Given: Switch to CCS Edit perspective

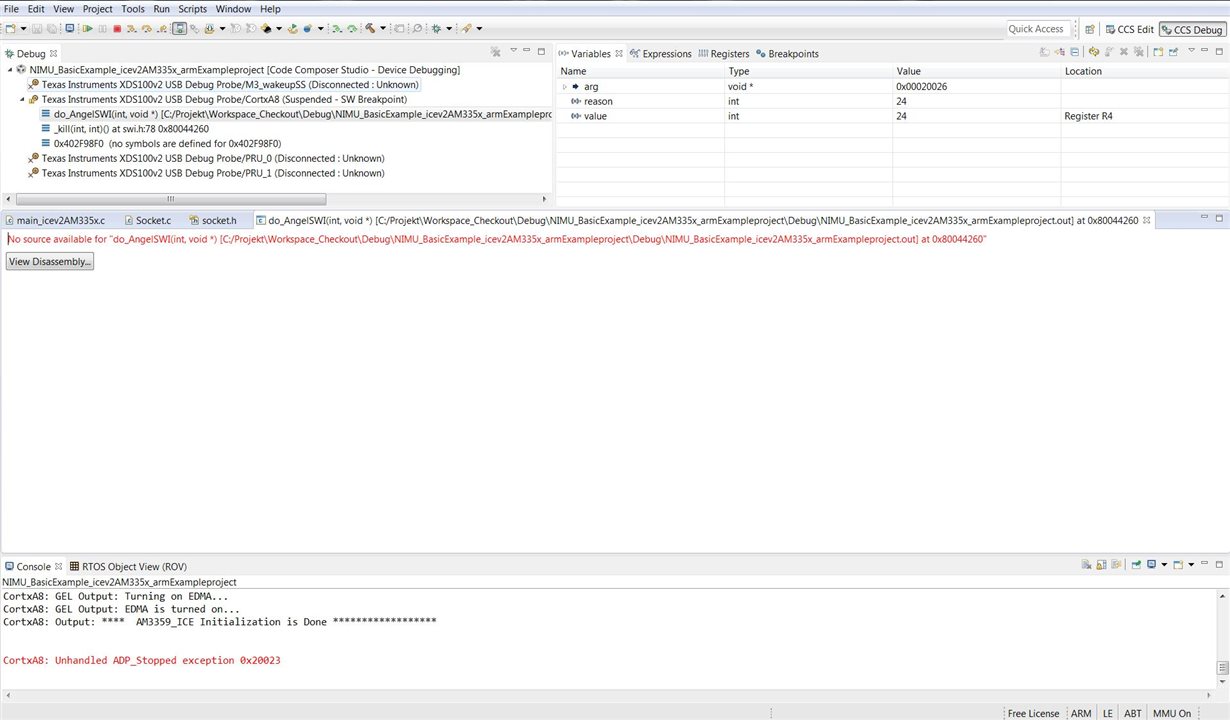Looking at the screenshot, I should pyautogui.click(x=1128, y=30).
